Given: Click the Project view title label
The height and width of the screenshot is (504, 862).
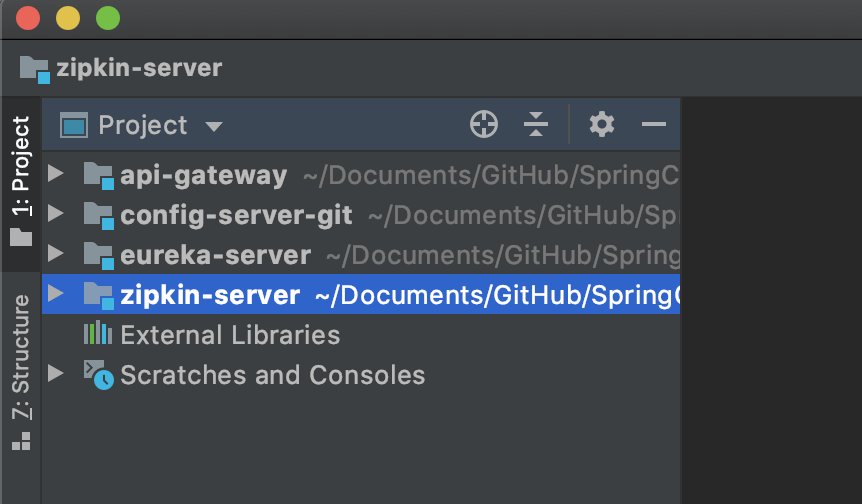Looking at the screenshot, I should point(143,125).
